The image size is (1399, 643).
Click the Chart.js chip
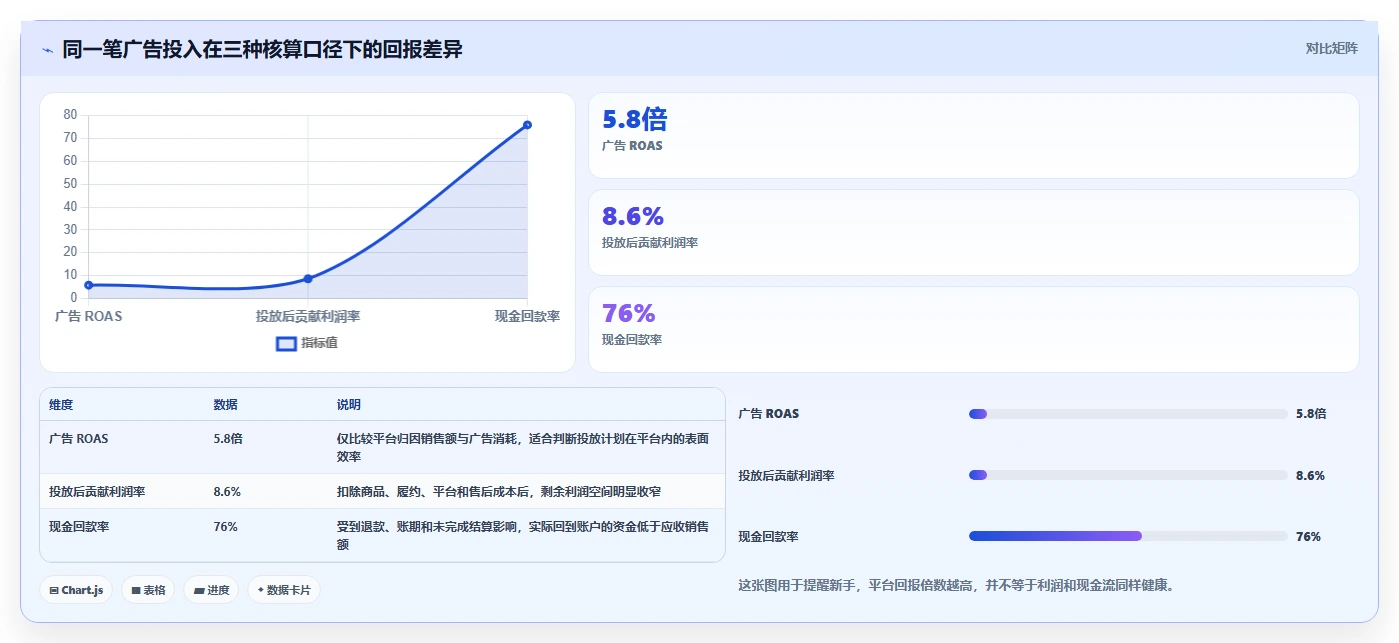[x=76, y=590]
